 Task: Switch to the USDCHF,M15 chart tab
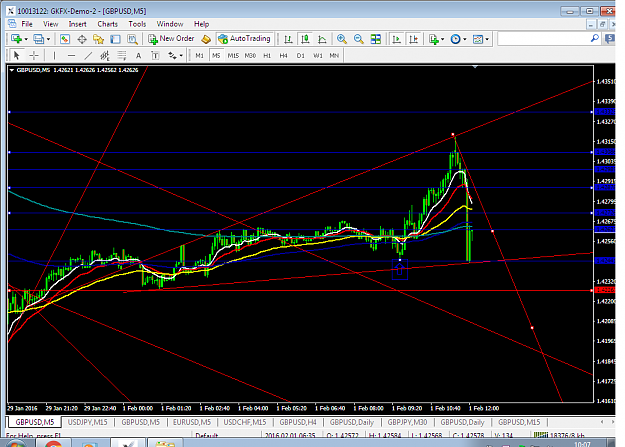pos(245,422)
